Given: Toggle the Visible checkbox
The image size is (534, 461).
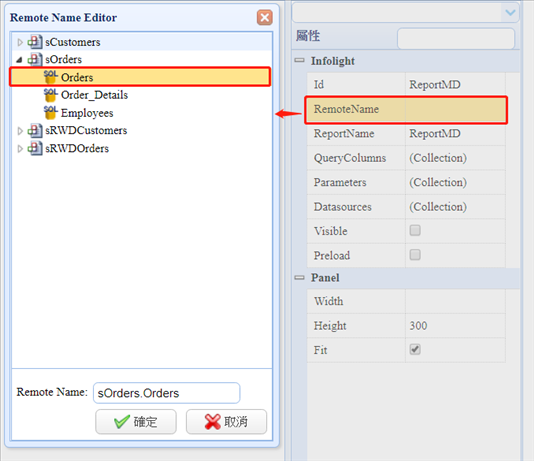Looking at the screenshot, I should coord(415,230).
